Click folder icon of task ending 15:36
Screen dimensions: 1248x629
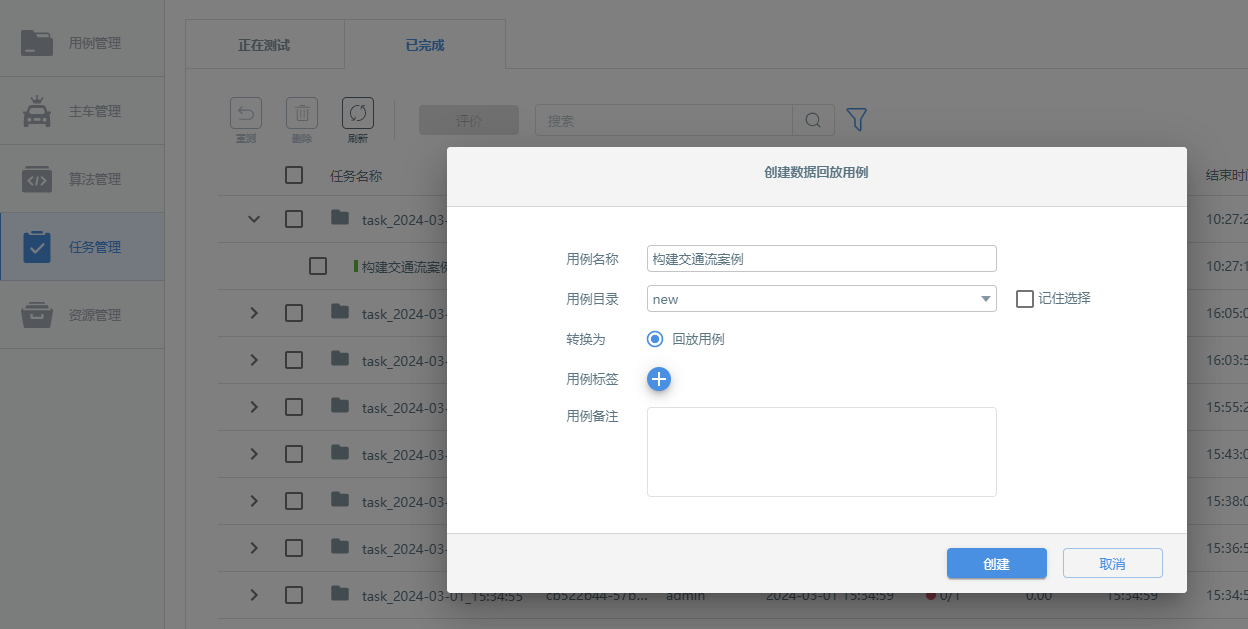pyautogui.click(x=340, y=547)
